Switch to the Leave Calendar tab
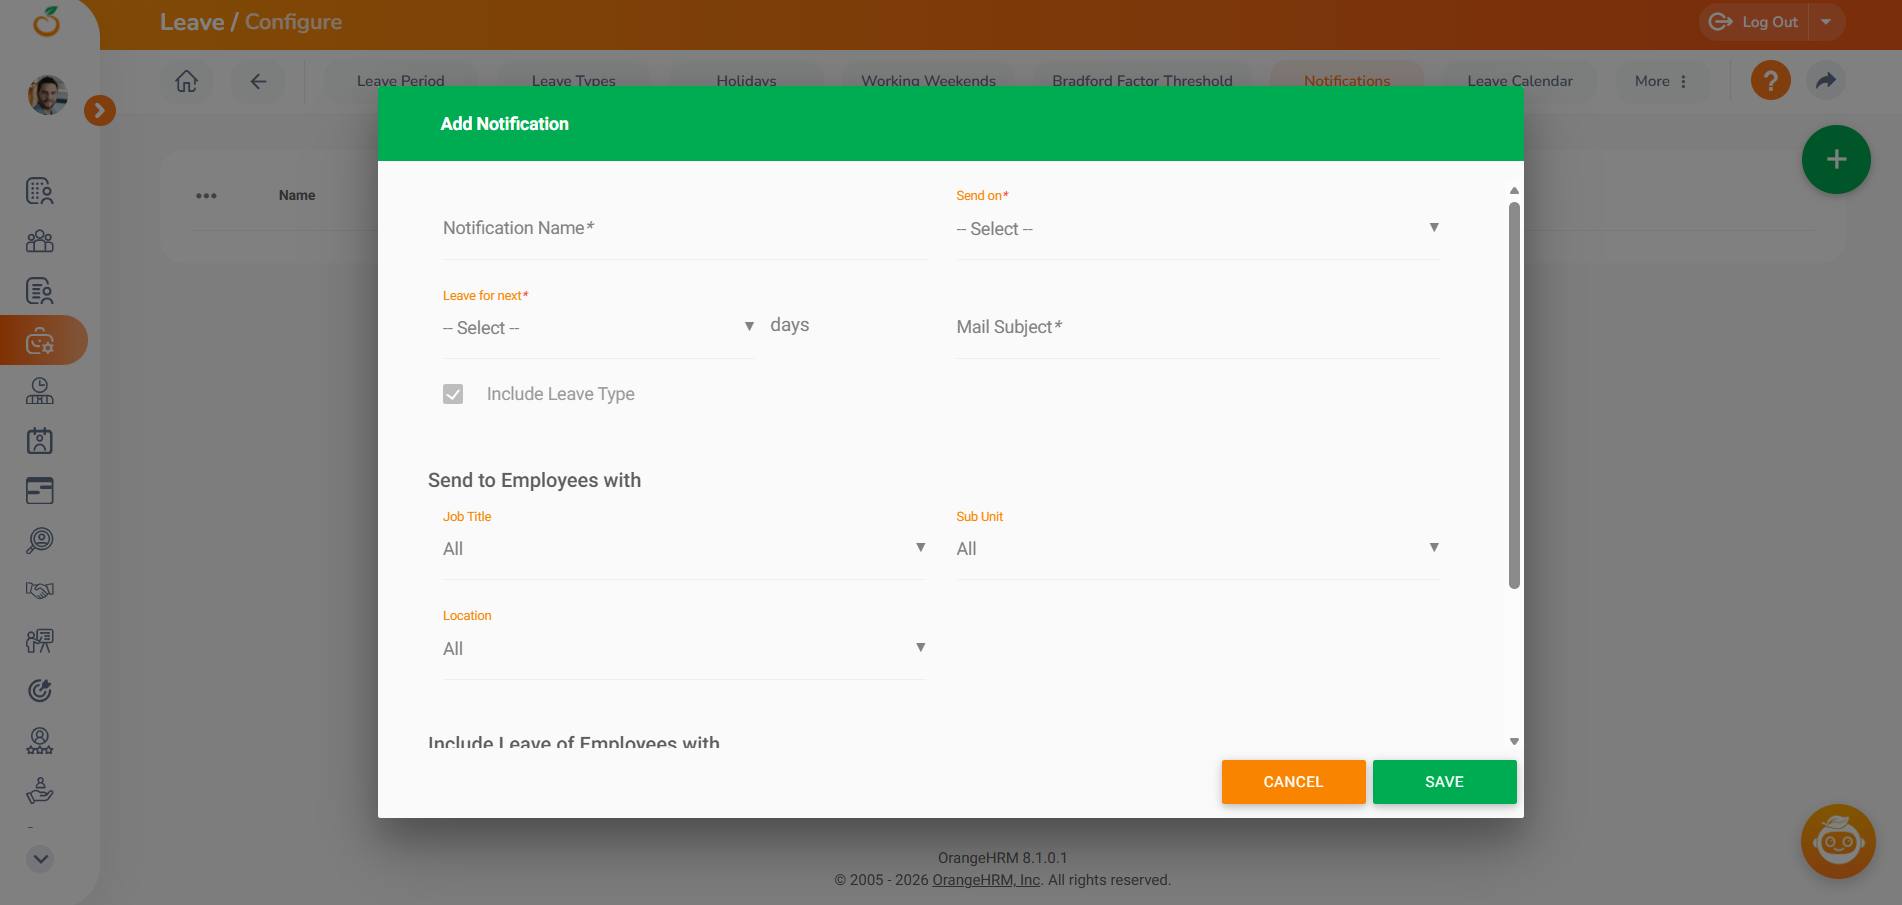Screen dimensions: 1902x905 pyautogui.click(x=1520, y=81)
